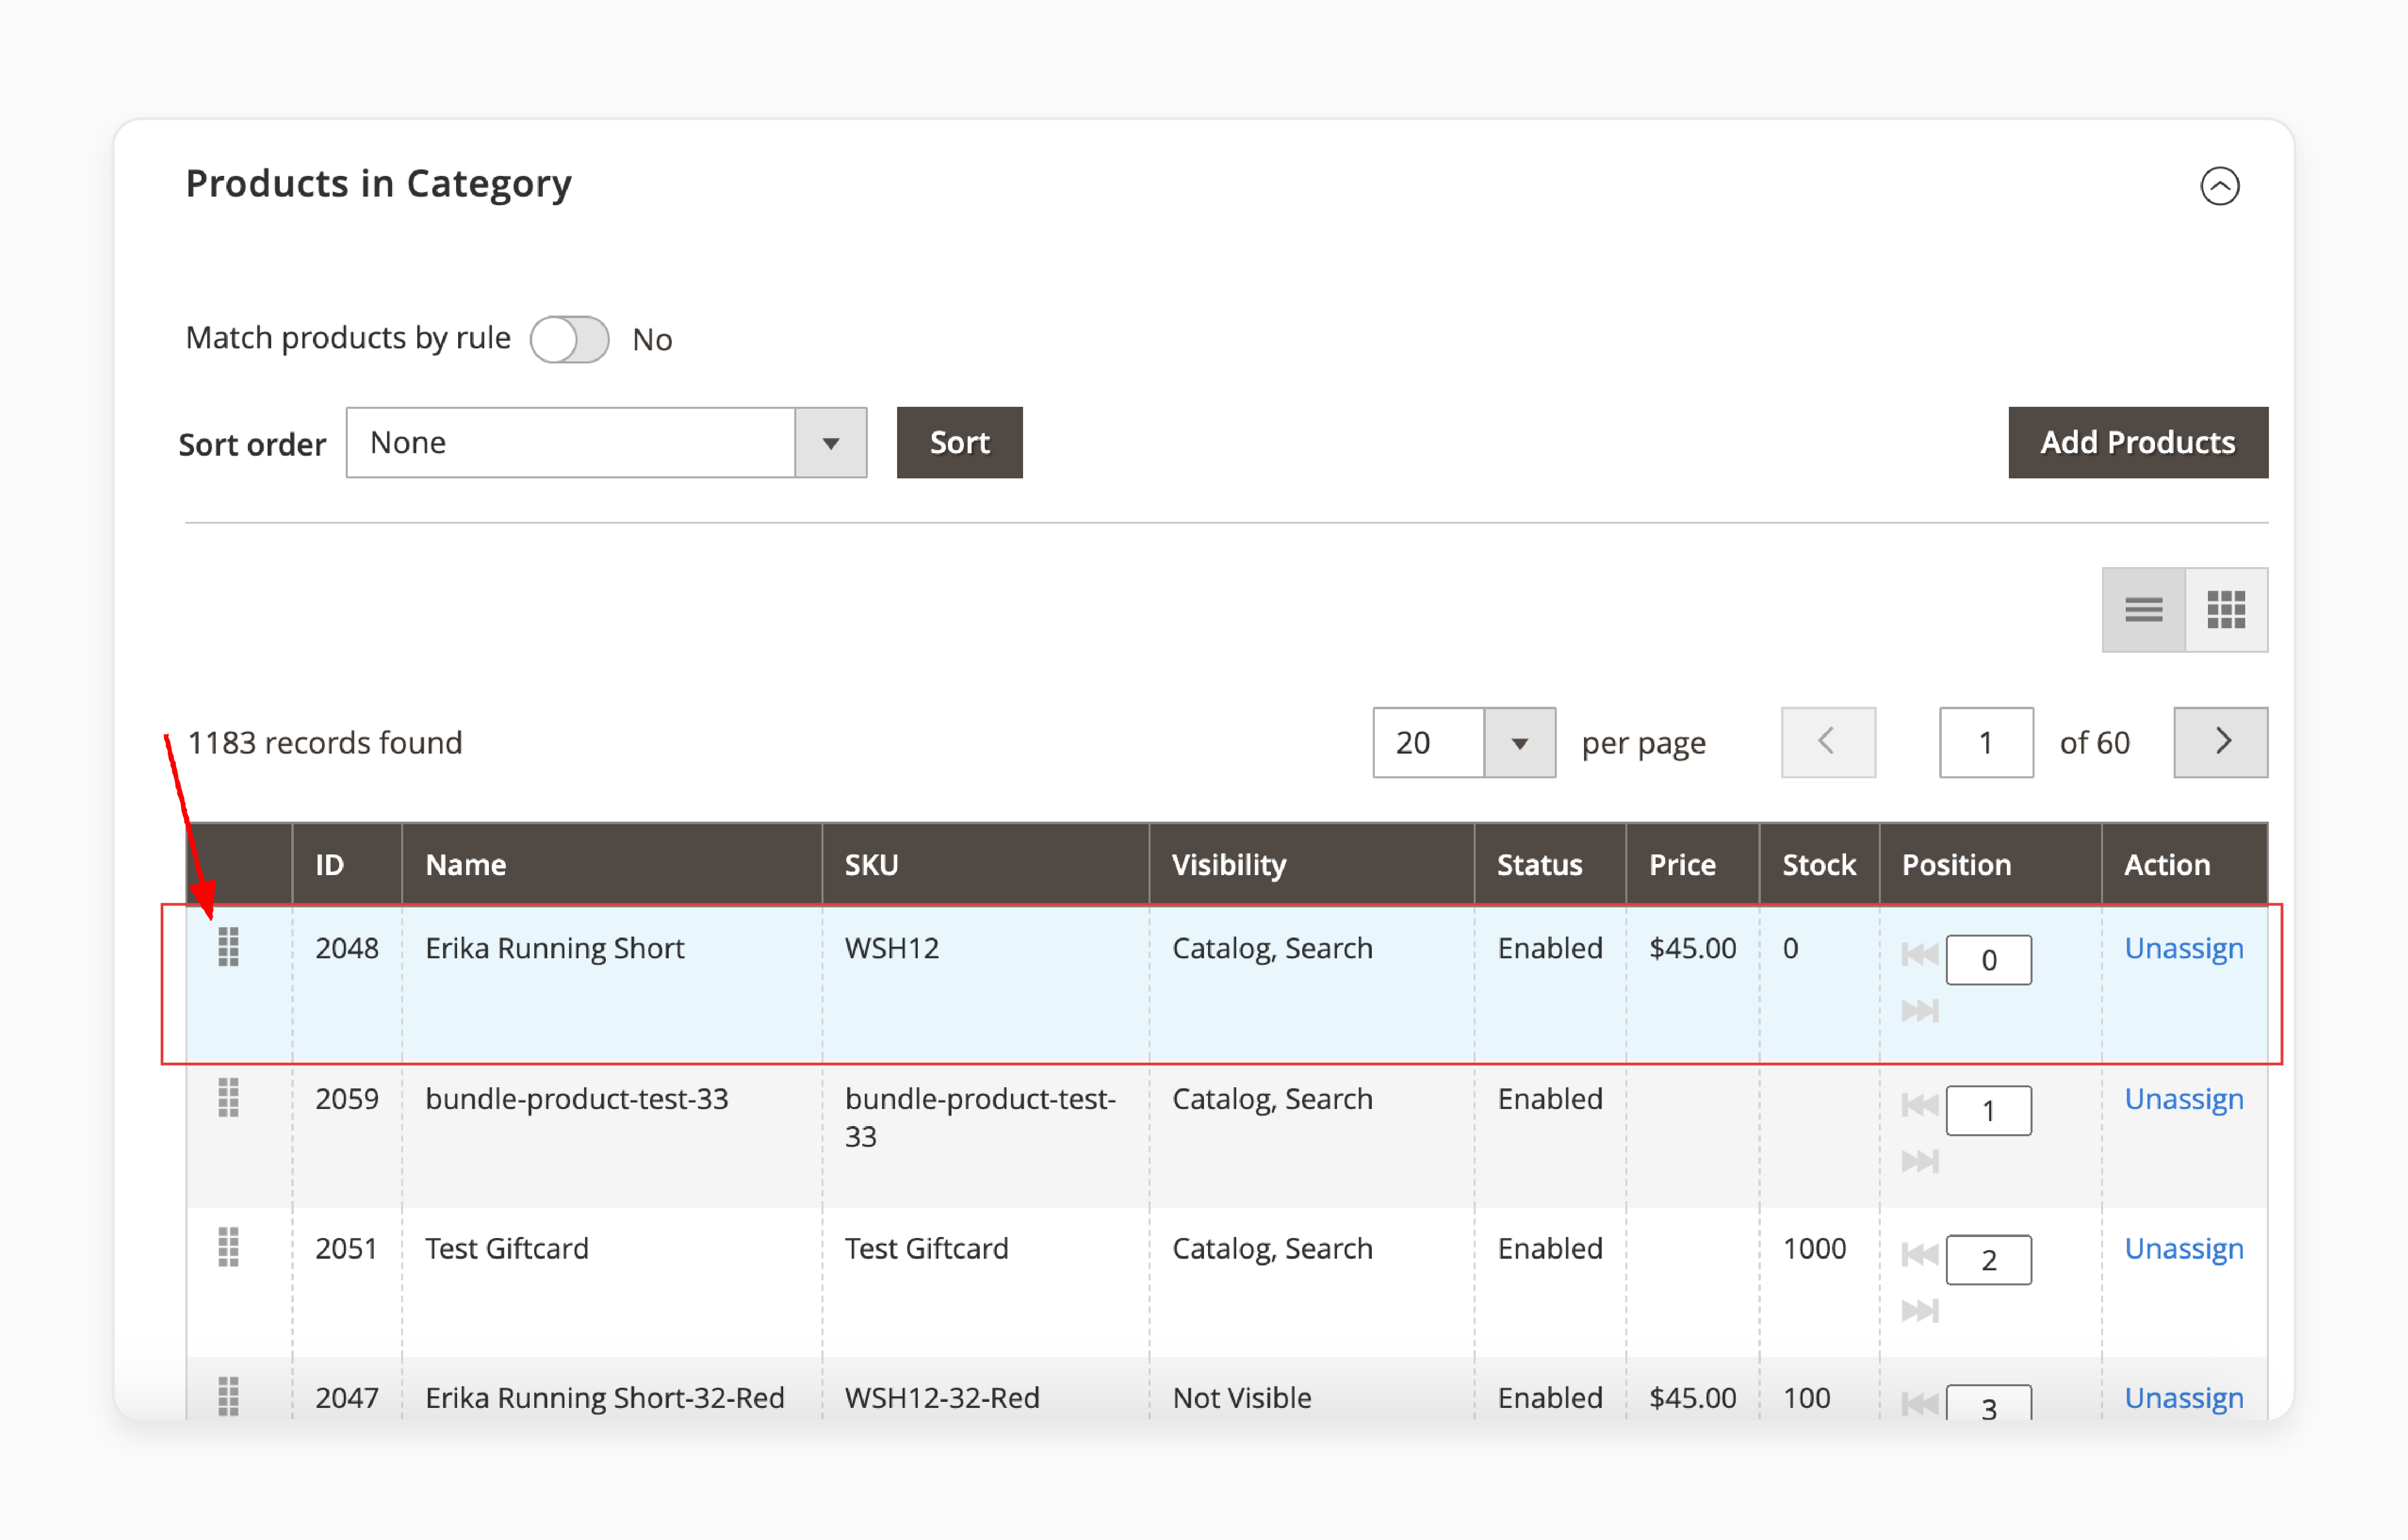Toggle Match products by rule switch

point(569,340)
